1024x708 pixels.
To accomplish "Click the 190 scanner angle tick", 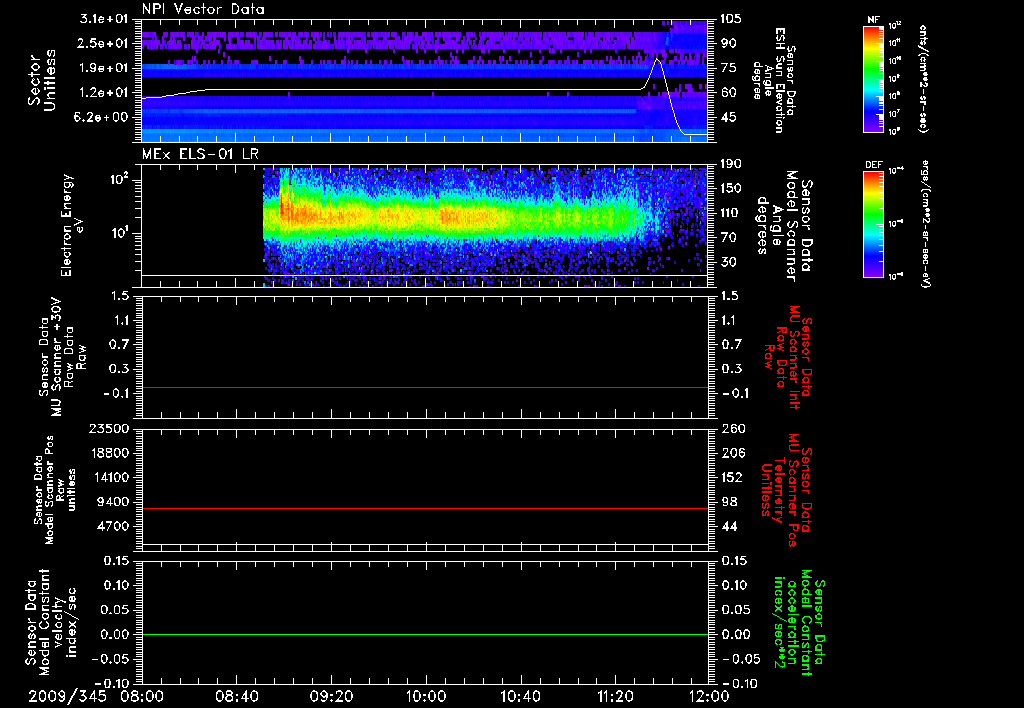I will tap(730, 164).
